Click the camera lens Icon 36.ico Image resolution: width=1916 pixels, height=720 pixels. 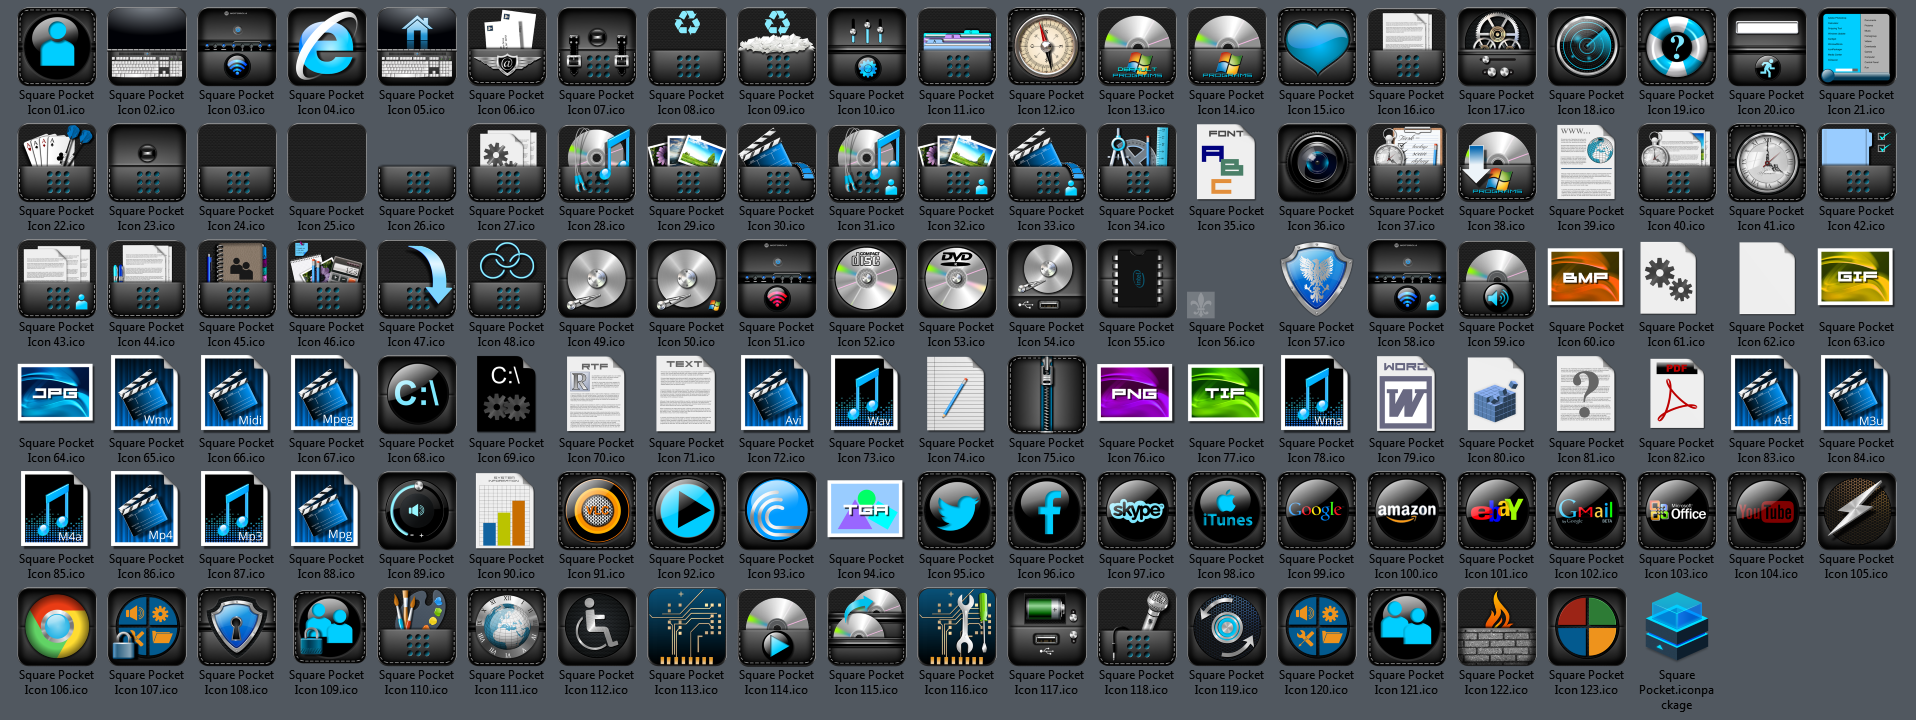(x=1317, y=163)
